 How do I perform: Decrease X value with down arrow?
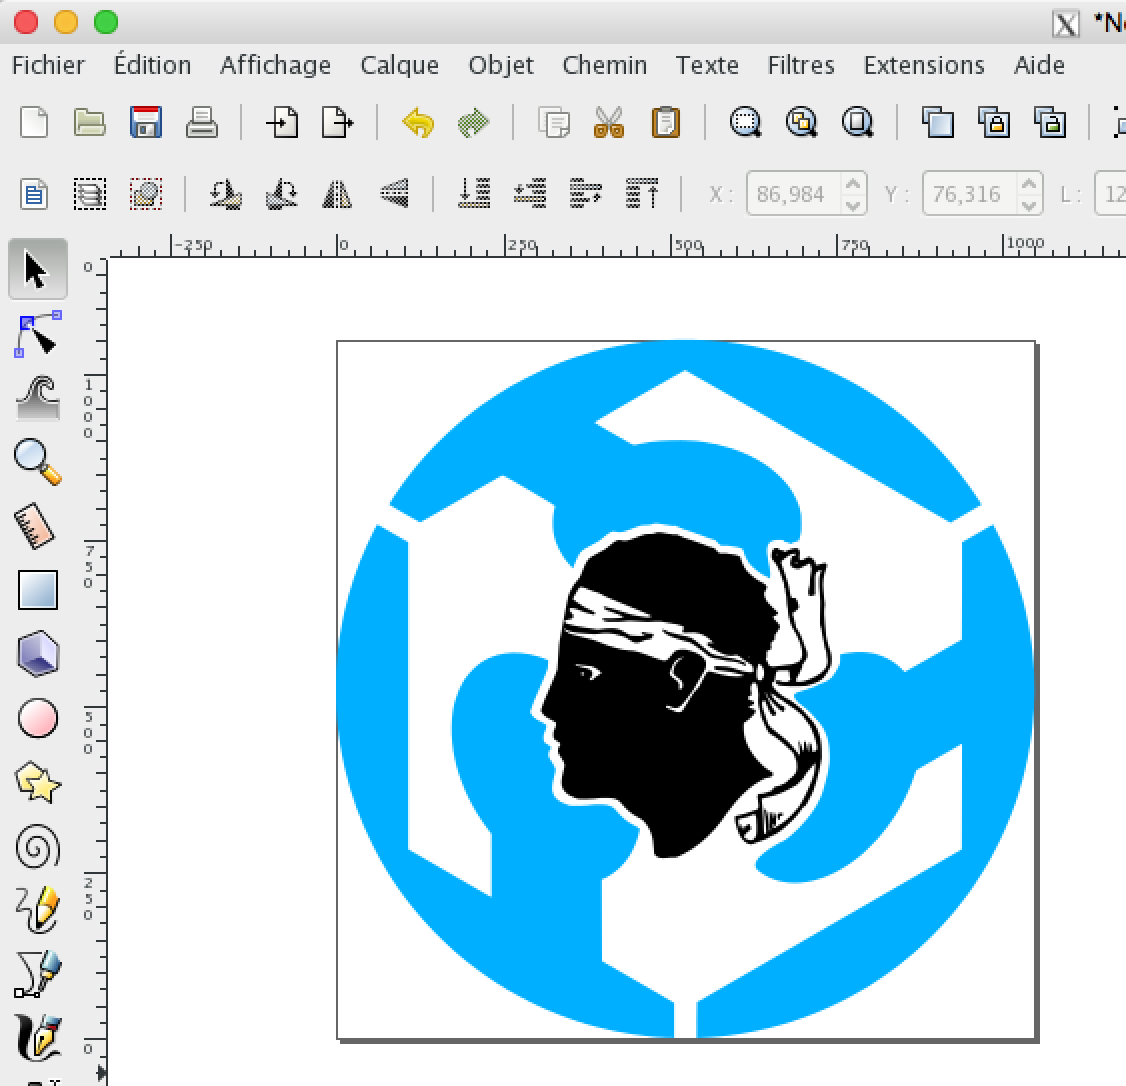pos(853,205)
